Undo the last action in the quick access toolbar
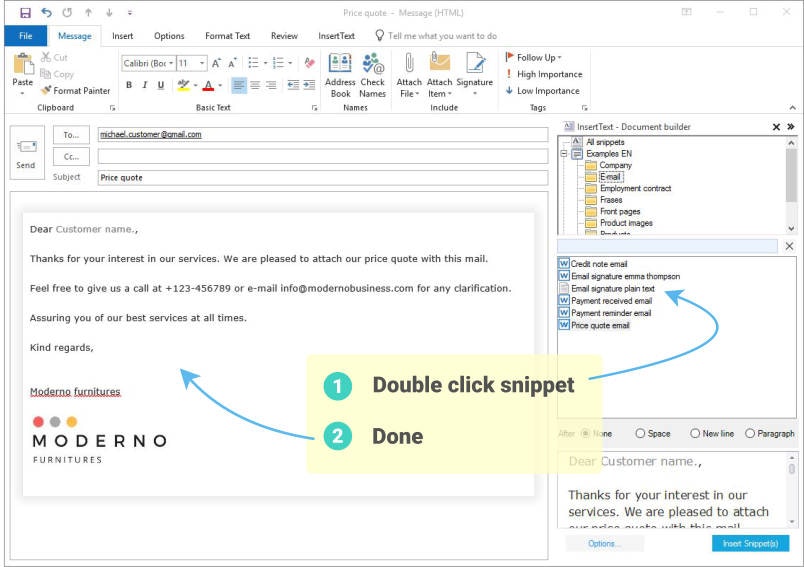This screenshot has width=804, height=567. pyautogui.click(x=46, y=12)
